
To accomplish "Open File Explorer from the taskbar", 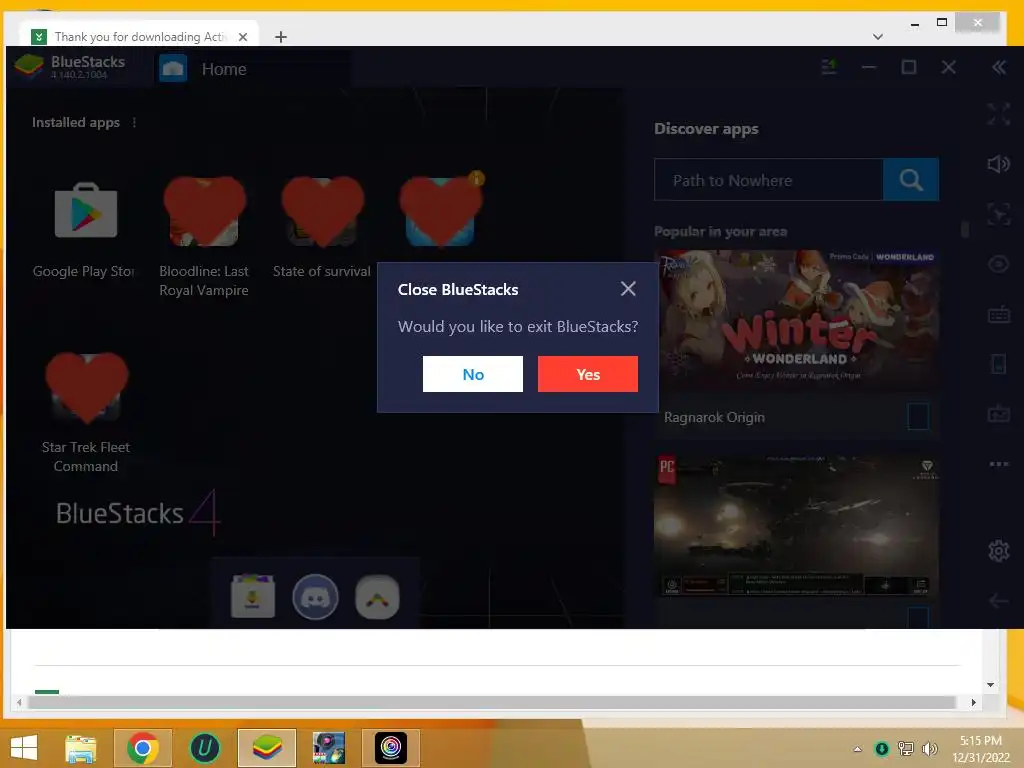I will tap(81, 748).
